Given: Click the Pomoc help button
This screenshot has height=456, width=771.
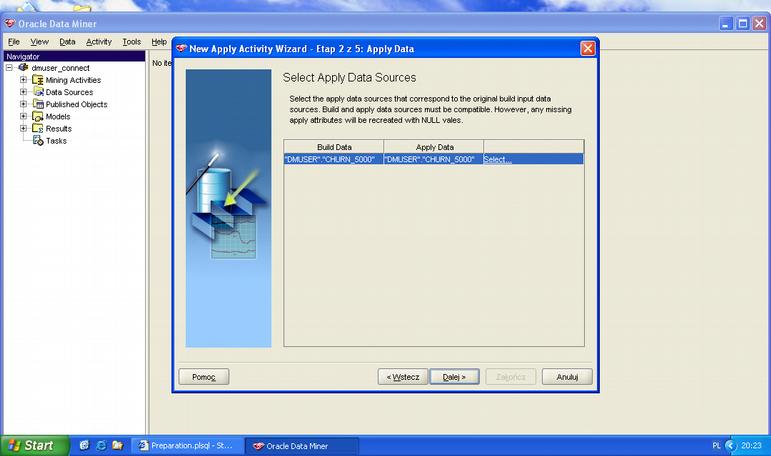Looking at the screenshot, I should coord(204,377).
